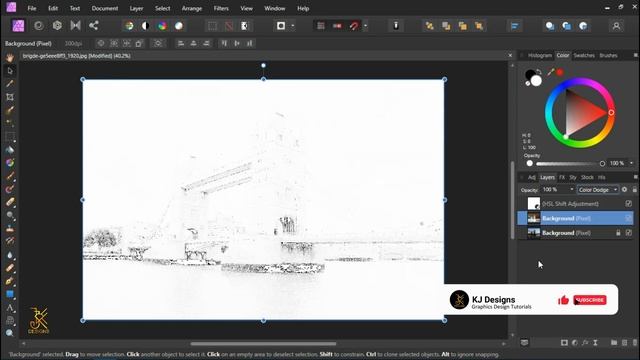Image resolution: width=640 pixels, height=360 pixels.
Task: Switch to Develop Persona
Action: pos(57,26)
